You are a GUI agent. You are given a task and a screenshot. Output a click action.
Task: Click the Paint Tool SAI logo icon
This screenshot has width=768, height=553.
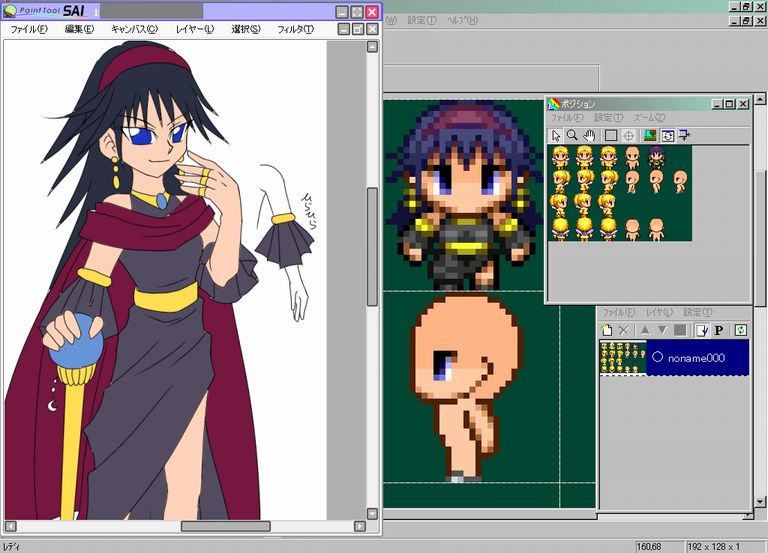click(x=10, y=11)
